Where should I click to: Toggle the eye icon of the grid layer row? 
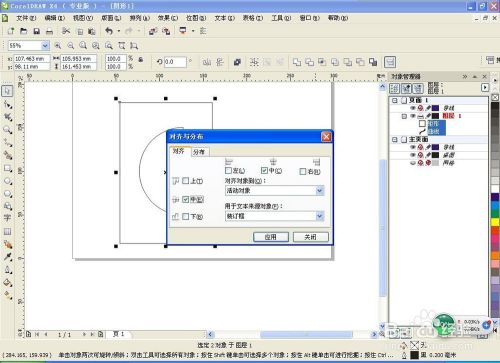tap(413, 163)
